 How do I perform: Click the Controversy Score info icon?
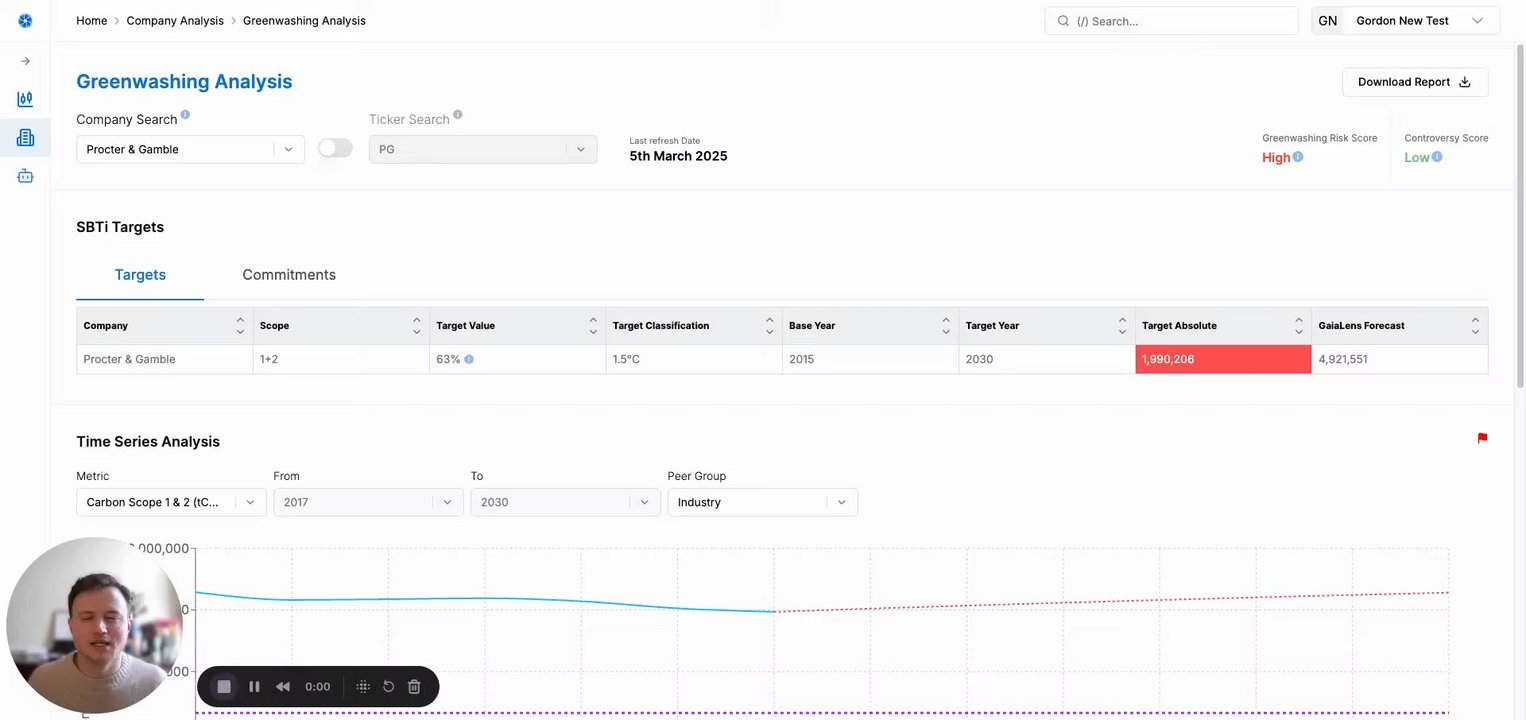pos(1437,156)
